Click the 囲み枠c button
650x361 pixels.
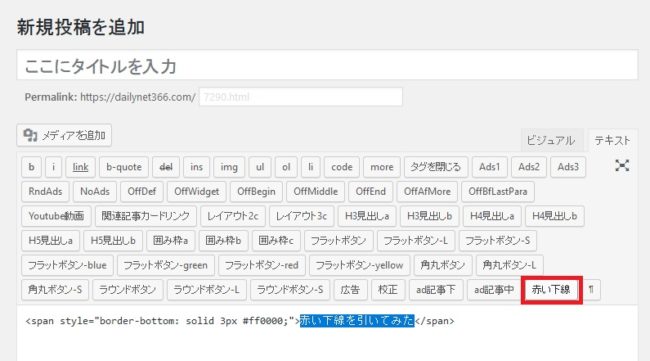tap(276, 240)
